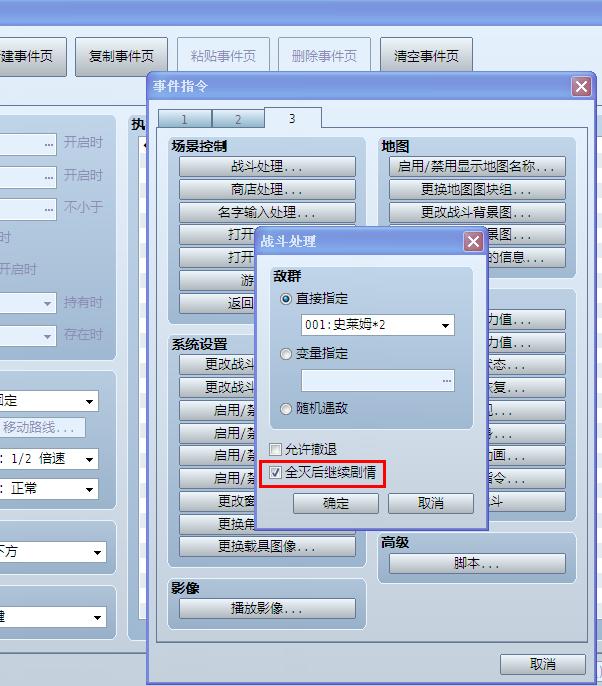Select the 随机遇敌 radio button
Screen dimensions: 602x686
286,409
